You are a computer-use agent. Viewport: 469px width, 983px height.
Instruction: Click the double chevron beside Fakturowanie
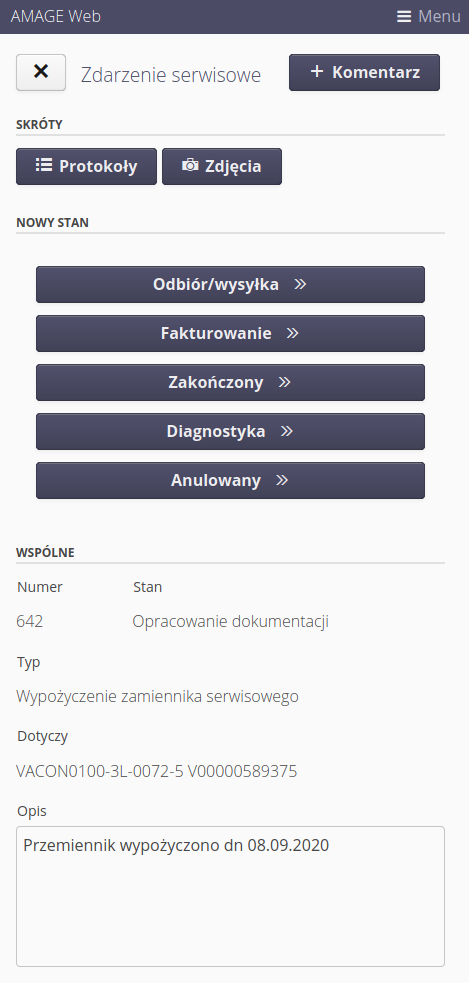[292, 333]
